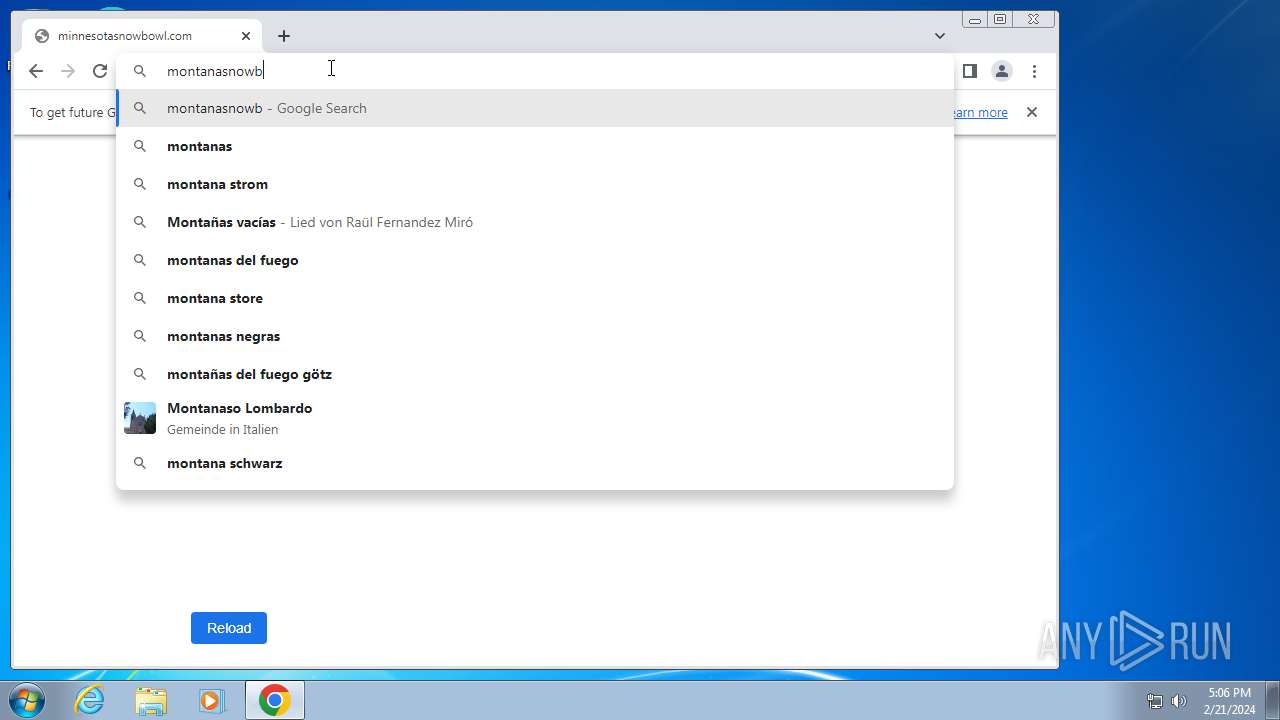Click the Montanaso Lombardo thumbnail image
The width and height of the screenshot is (1280, 720).
(140, 418)
